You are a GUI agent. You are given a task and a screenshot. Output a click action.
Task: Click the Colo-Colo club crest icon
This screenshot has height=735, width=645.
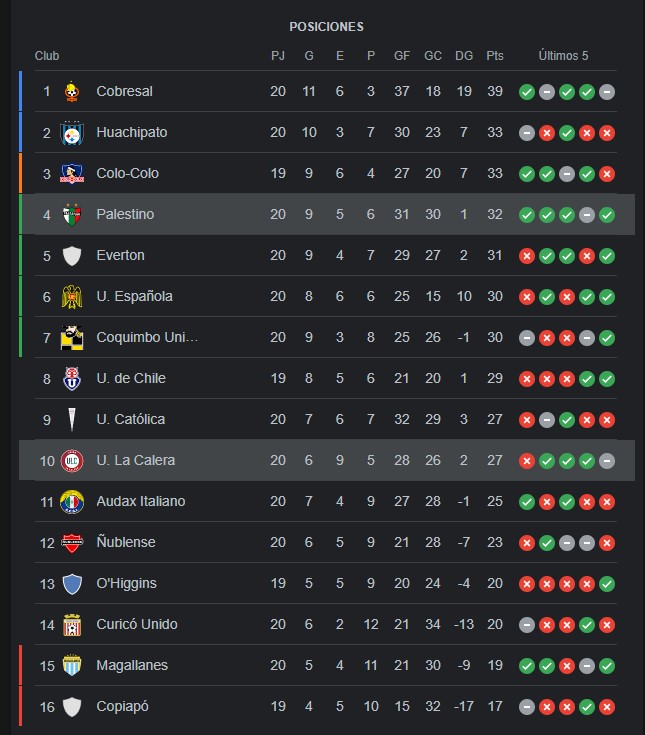pos(72,173)
